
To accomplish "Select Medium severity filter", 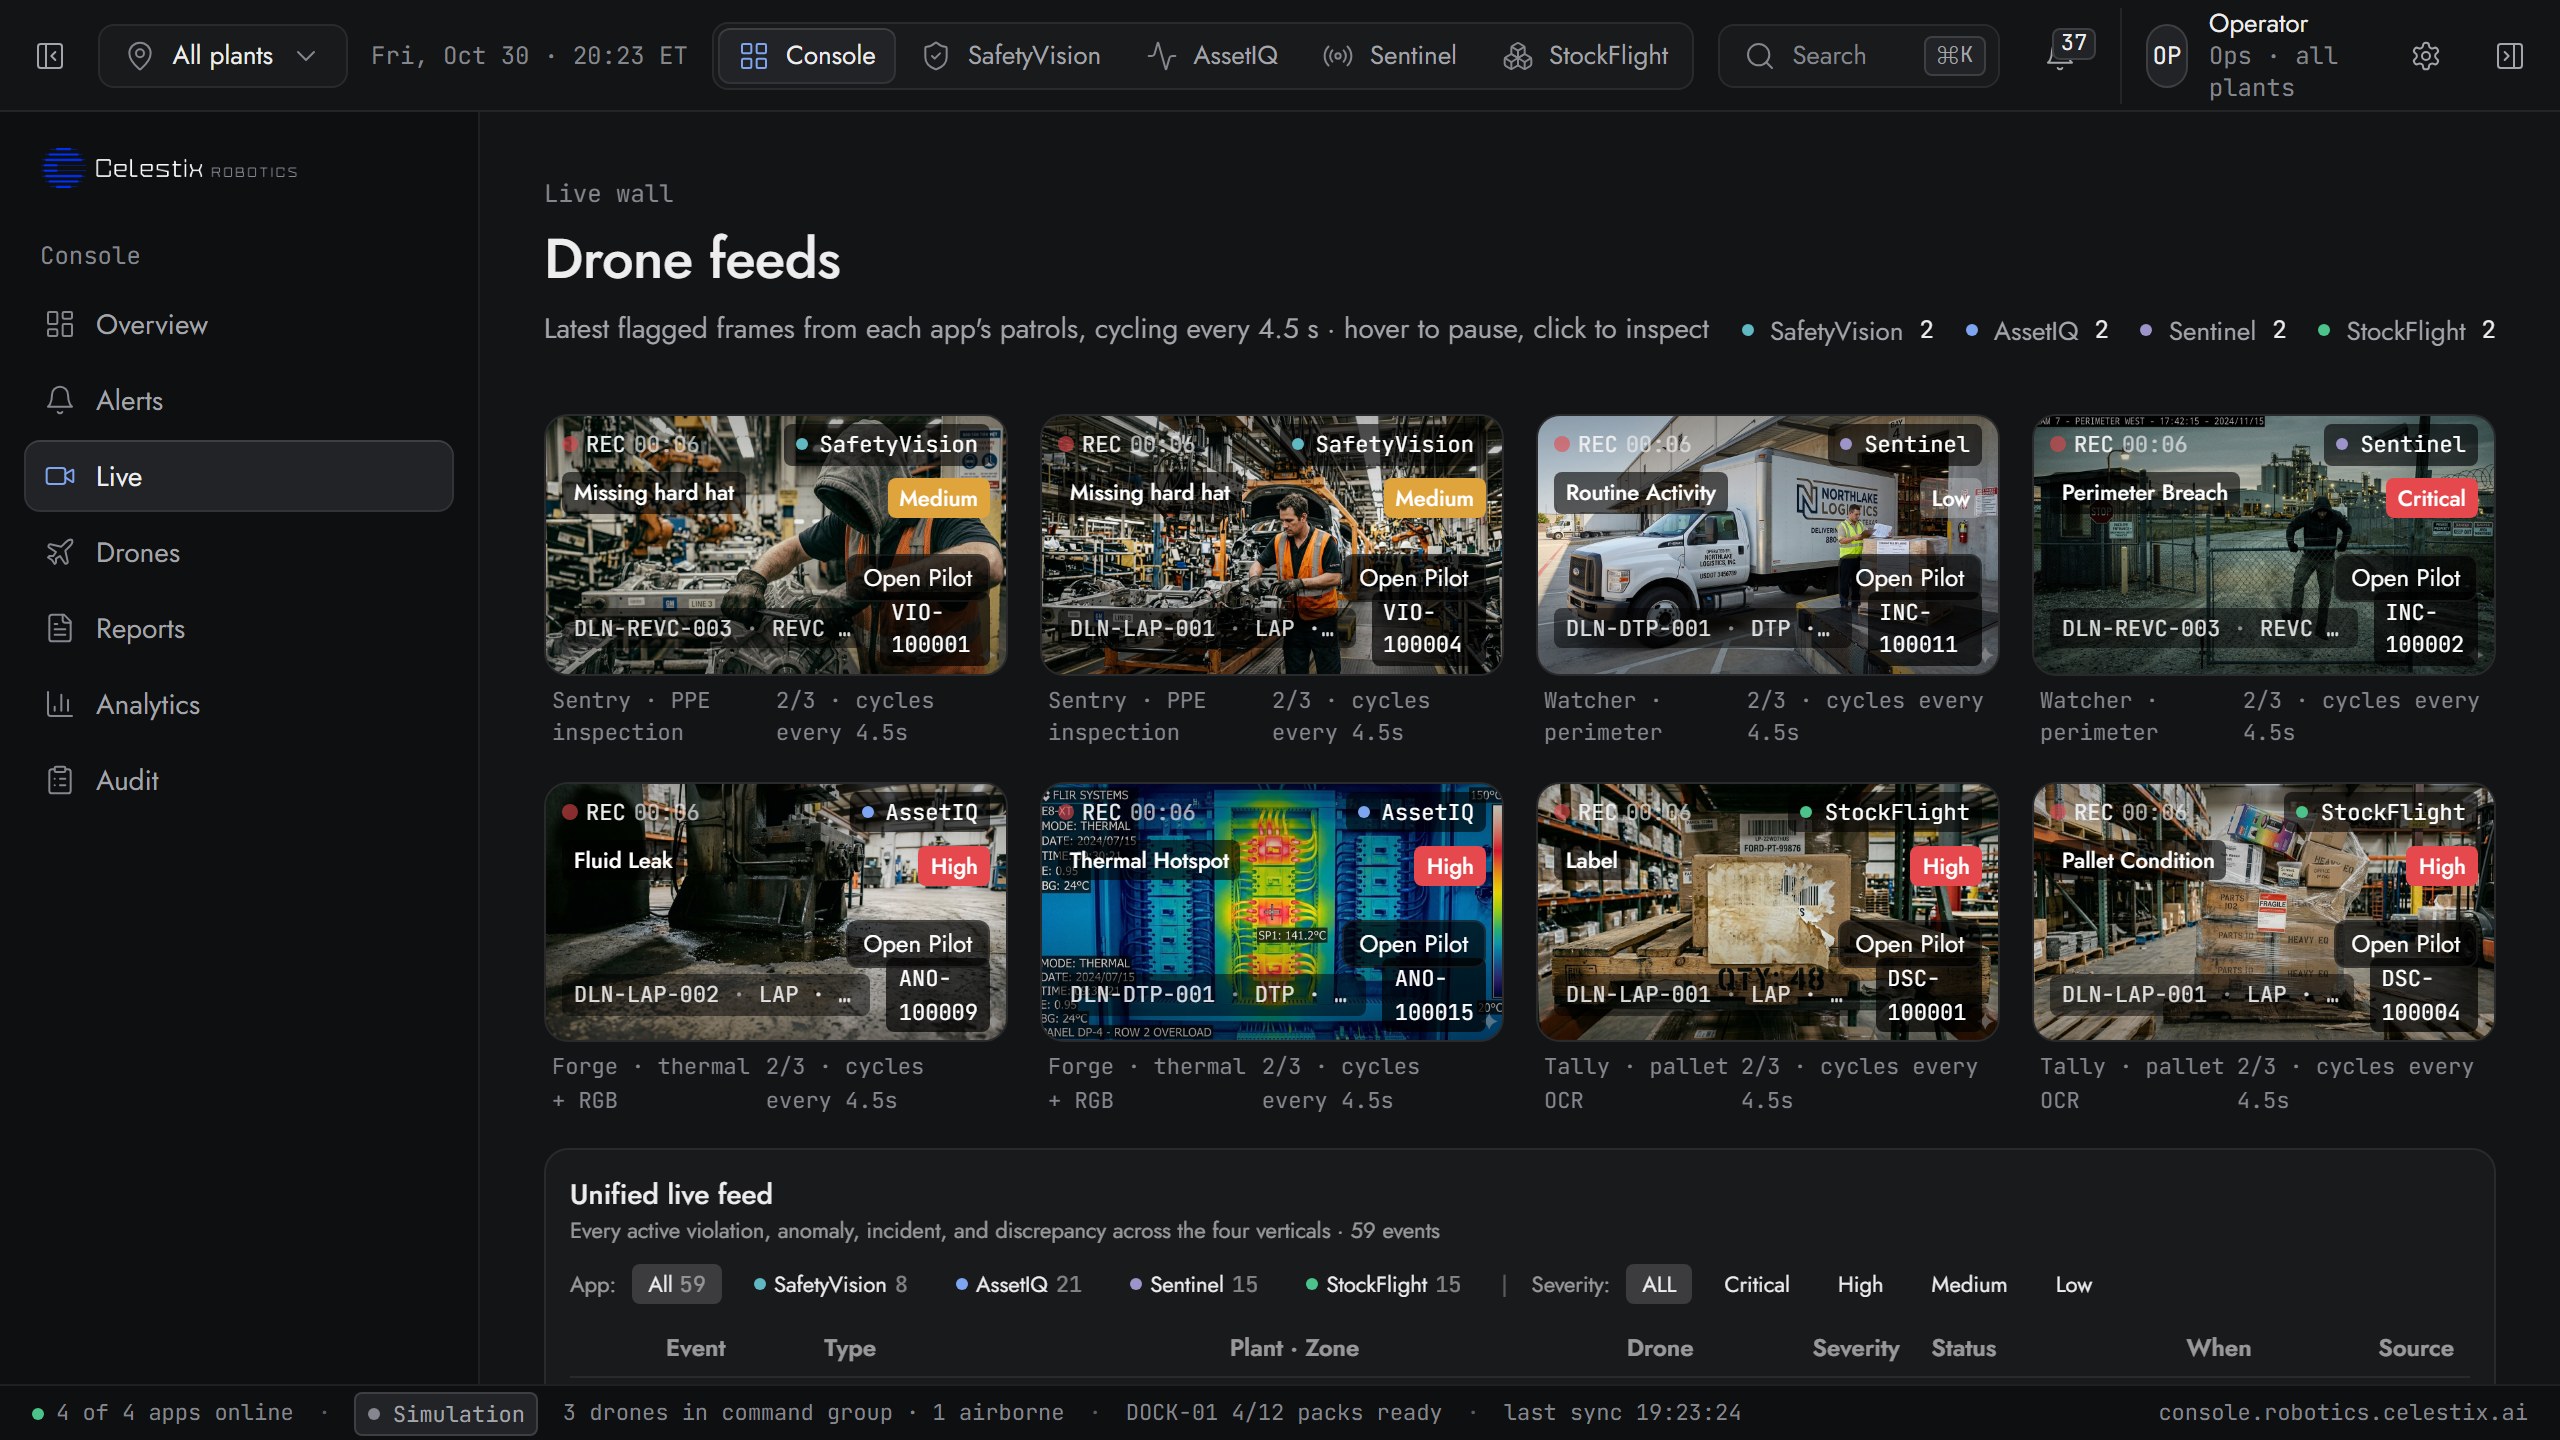I will (x=1969, y=1284).
